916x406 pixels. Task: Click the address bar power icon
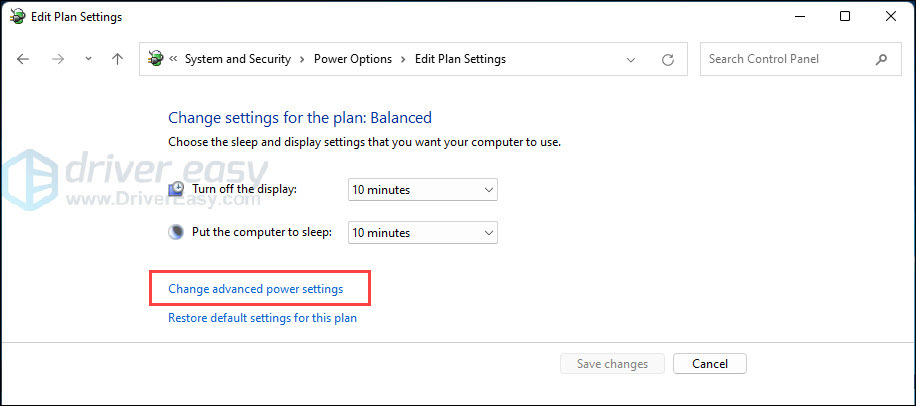pos(155,59)
